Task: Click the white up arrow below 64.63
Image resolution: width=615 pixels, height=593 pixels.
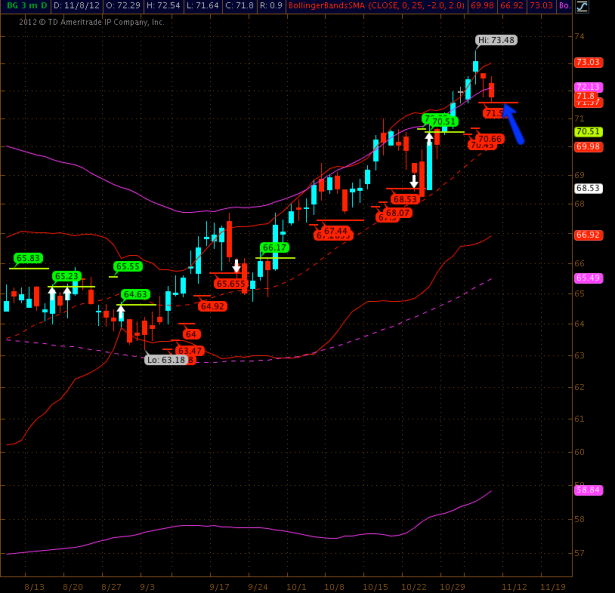Action: [121, 313]
